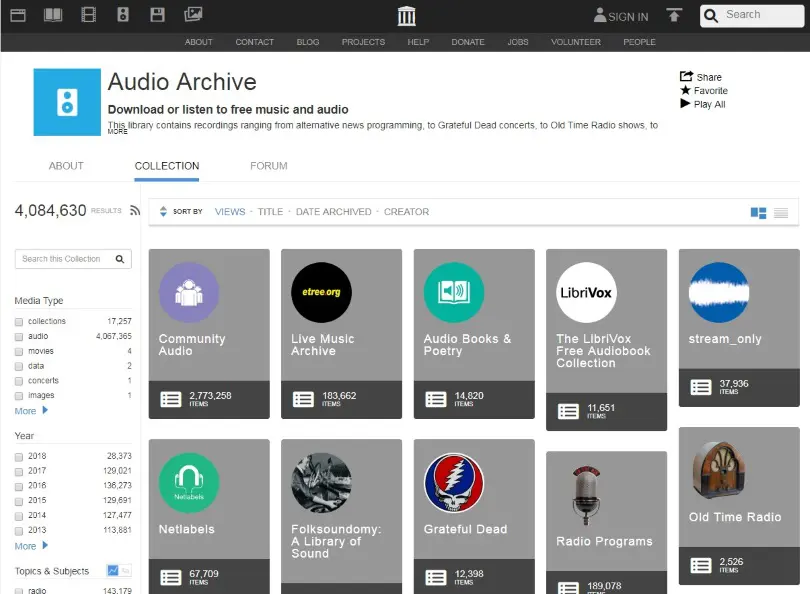Open PROJECTS in the top menu
Viewport: 810px width, 594px height.
[x=363, y=42]
